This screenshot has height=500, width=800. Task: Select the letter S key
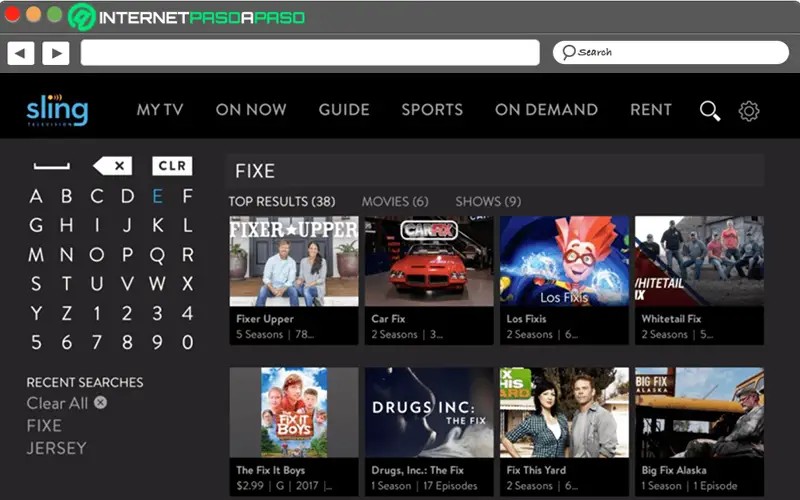pyautogui.click(x=36, y=284)
